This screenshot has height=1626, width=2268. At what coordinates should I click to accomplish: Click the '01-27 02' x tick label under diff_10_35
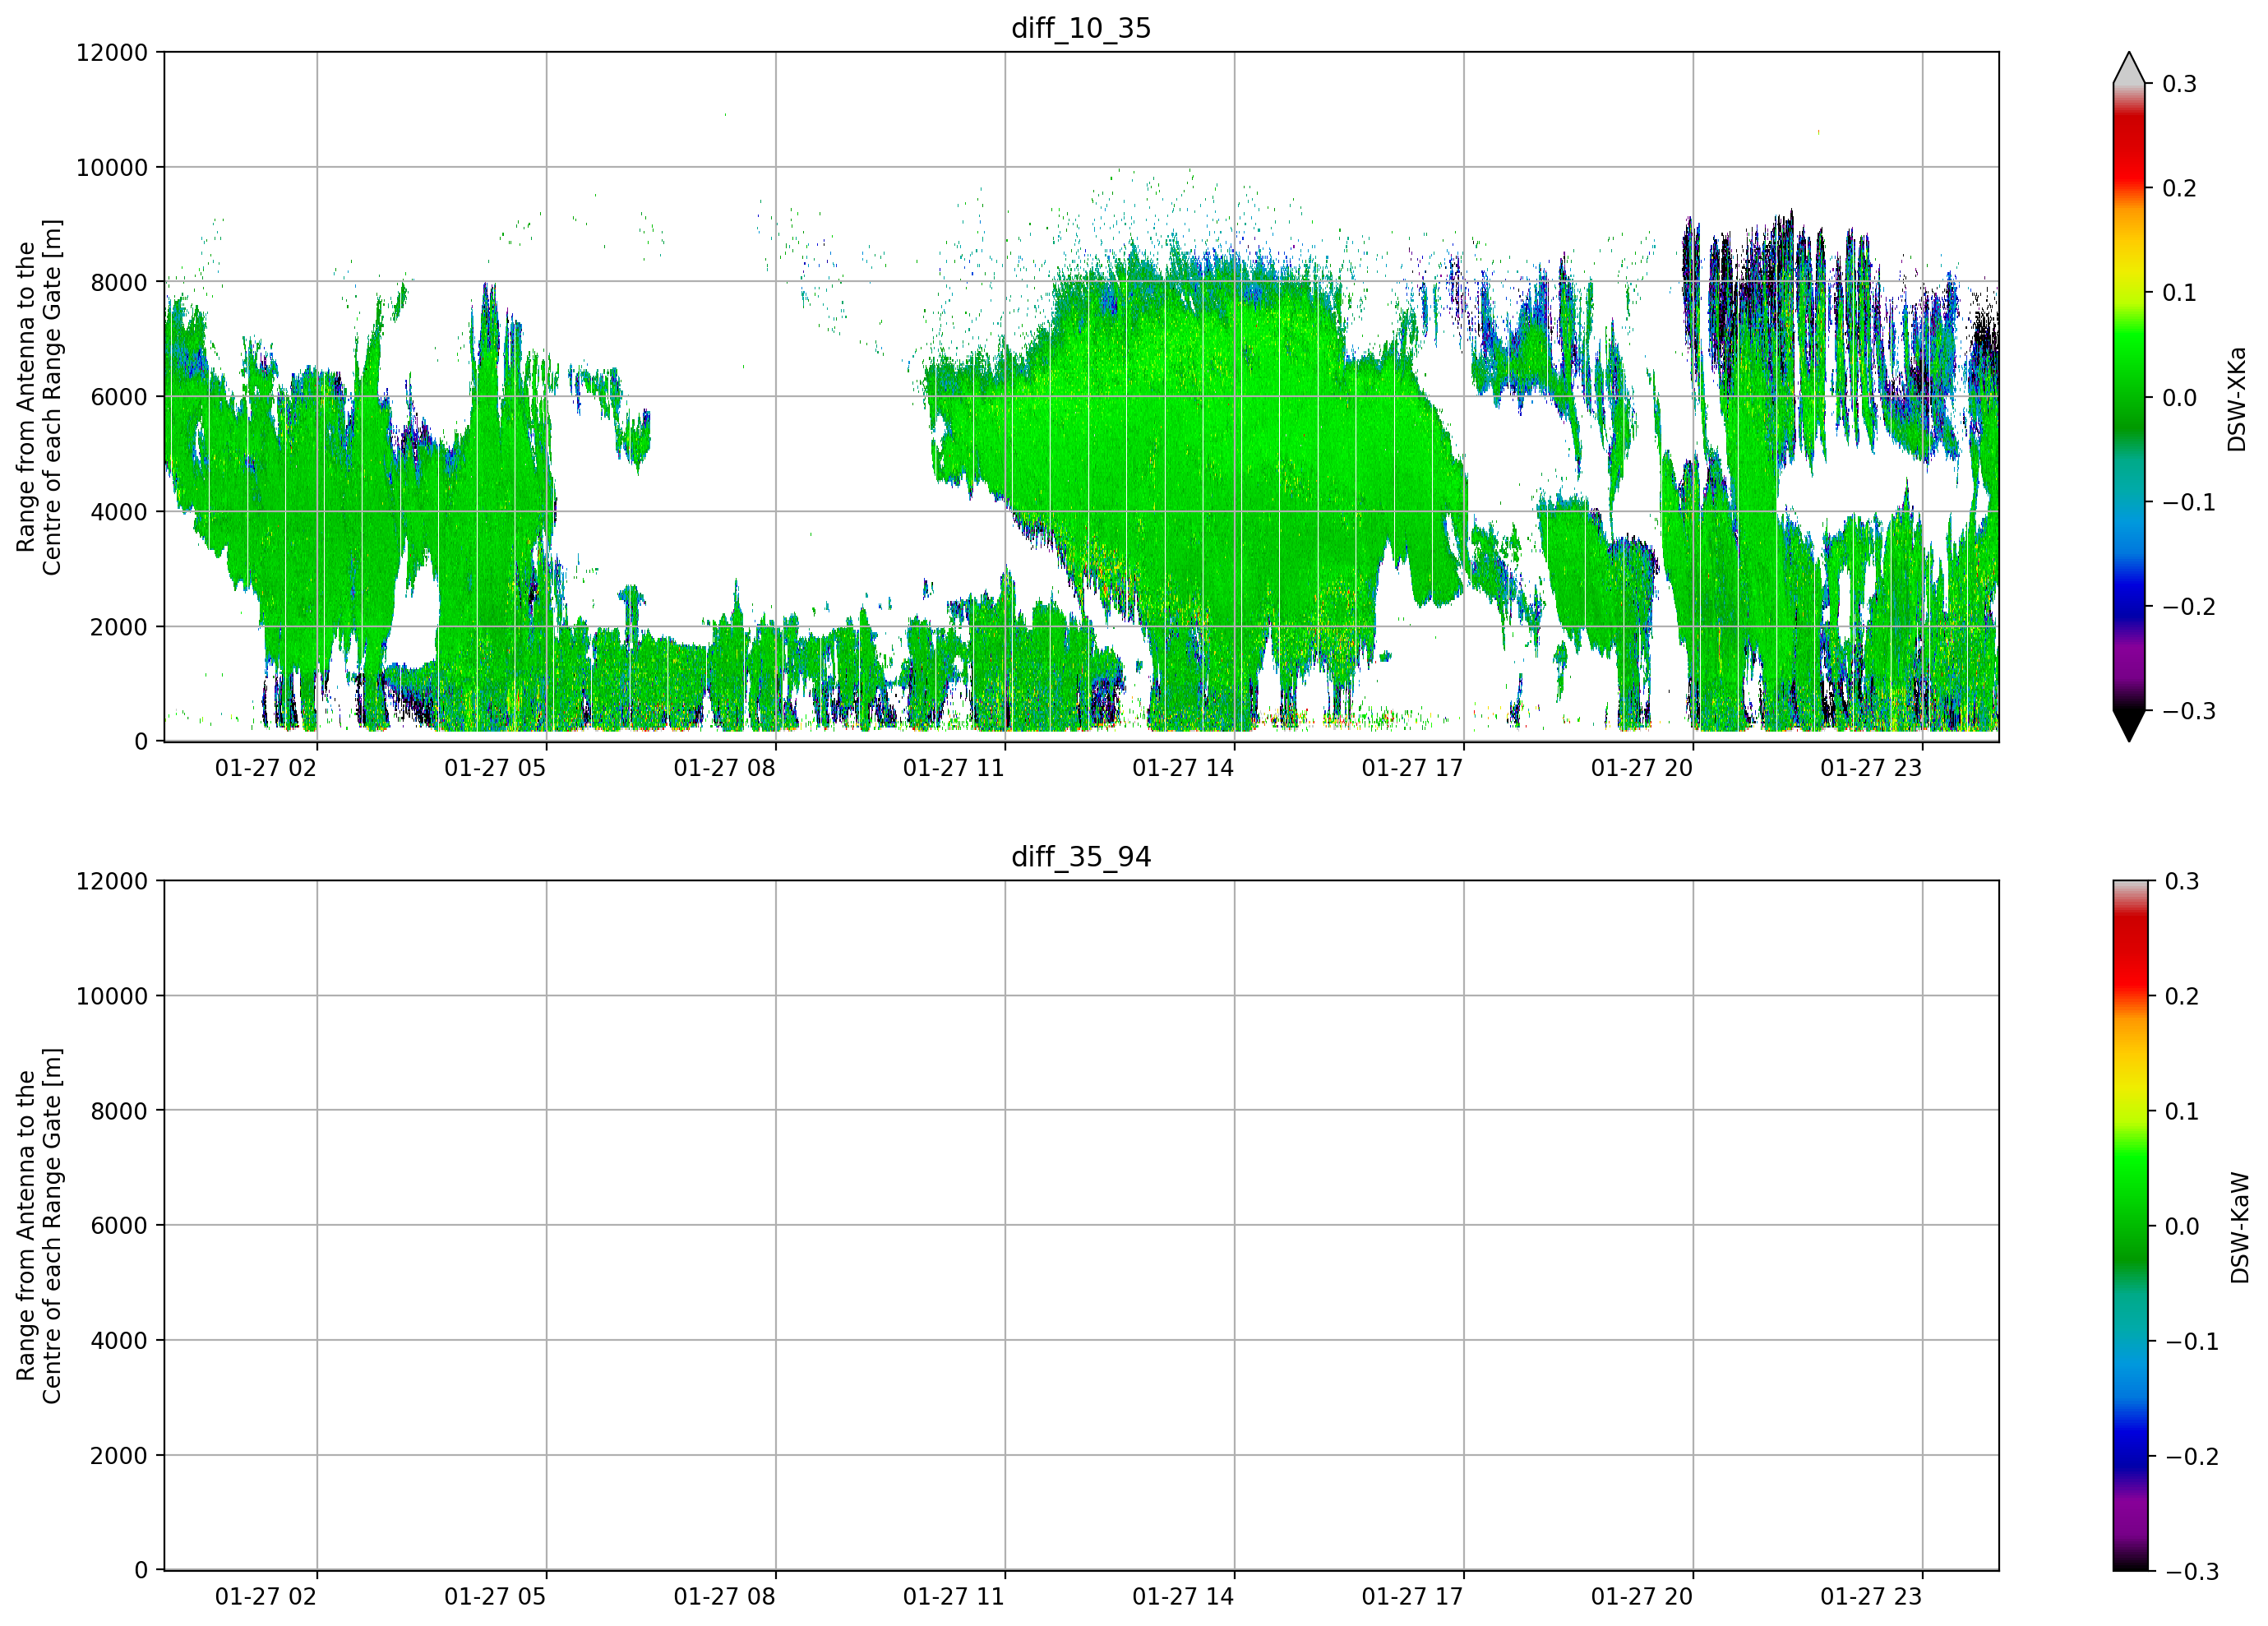(x=266, y=768)
